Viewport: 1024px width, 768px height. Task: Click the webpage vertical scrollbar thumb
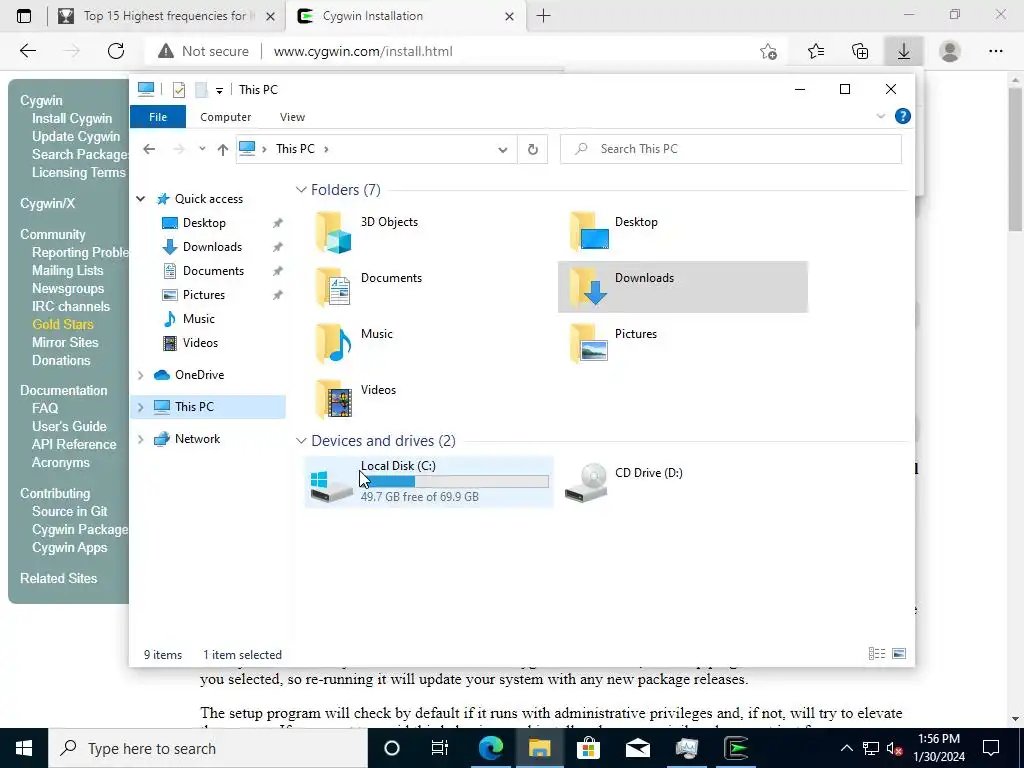click(x=1015, y=160)
